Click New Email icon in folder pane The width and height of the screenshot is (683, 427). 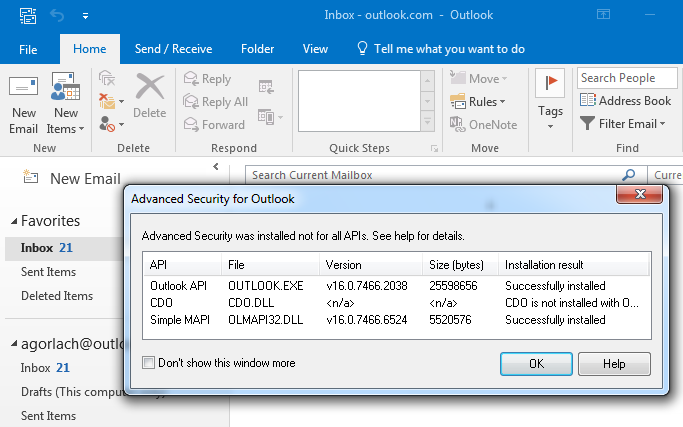click(30, 176)
